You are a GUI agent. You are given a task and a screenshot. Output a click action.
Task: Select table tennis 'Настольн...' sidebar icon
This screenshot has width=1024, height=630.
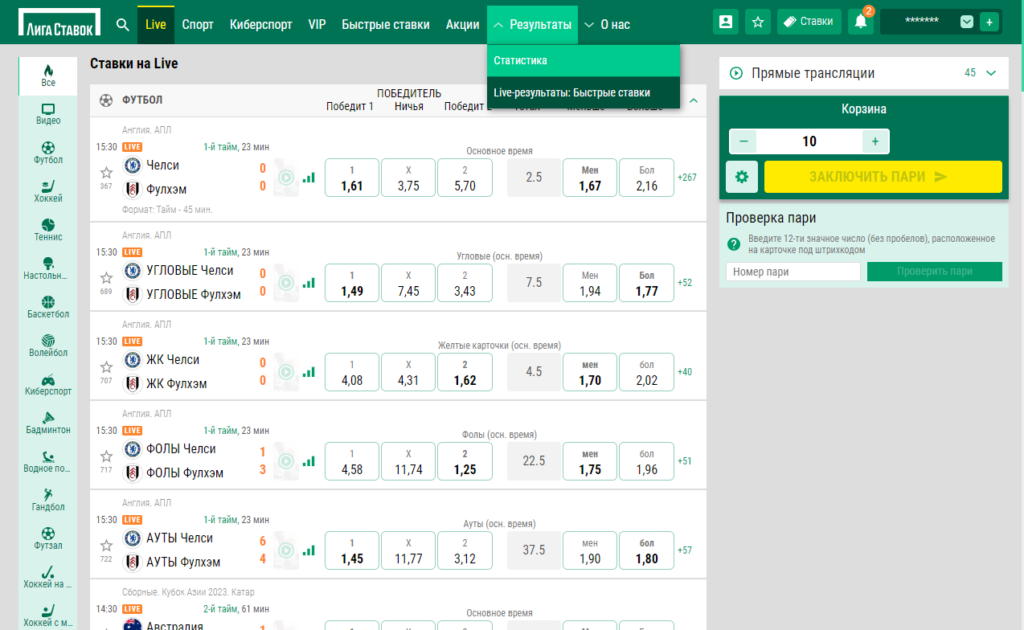click(x=48, y=268)
